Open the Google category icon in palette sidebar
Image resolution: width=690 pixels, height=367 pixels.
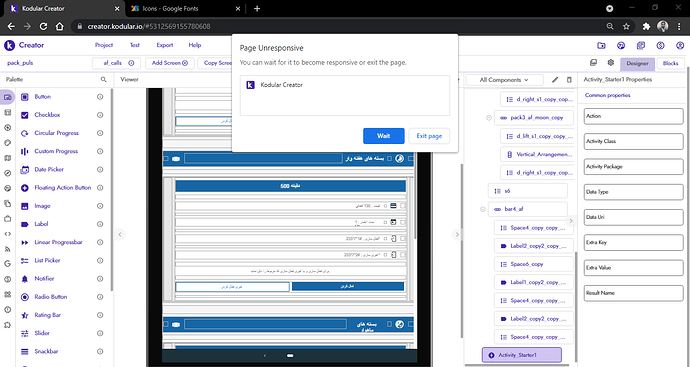[7, 264]
